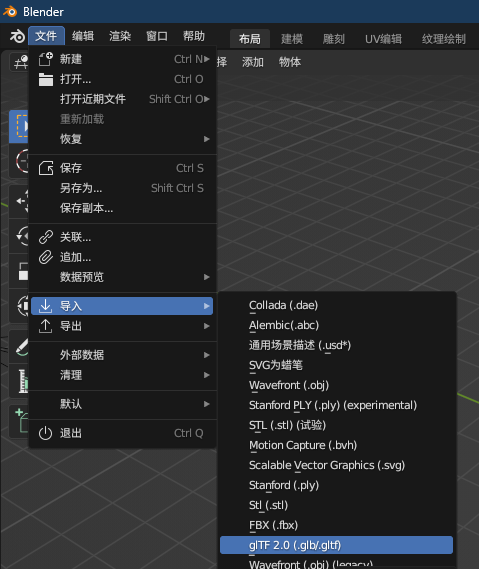Choose 保存副本... from the file menu
Image resolution: width=479 pixels, height=569 pixels.
click(x=122, y=208)
